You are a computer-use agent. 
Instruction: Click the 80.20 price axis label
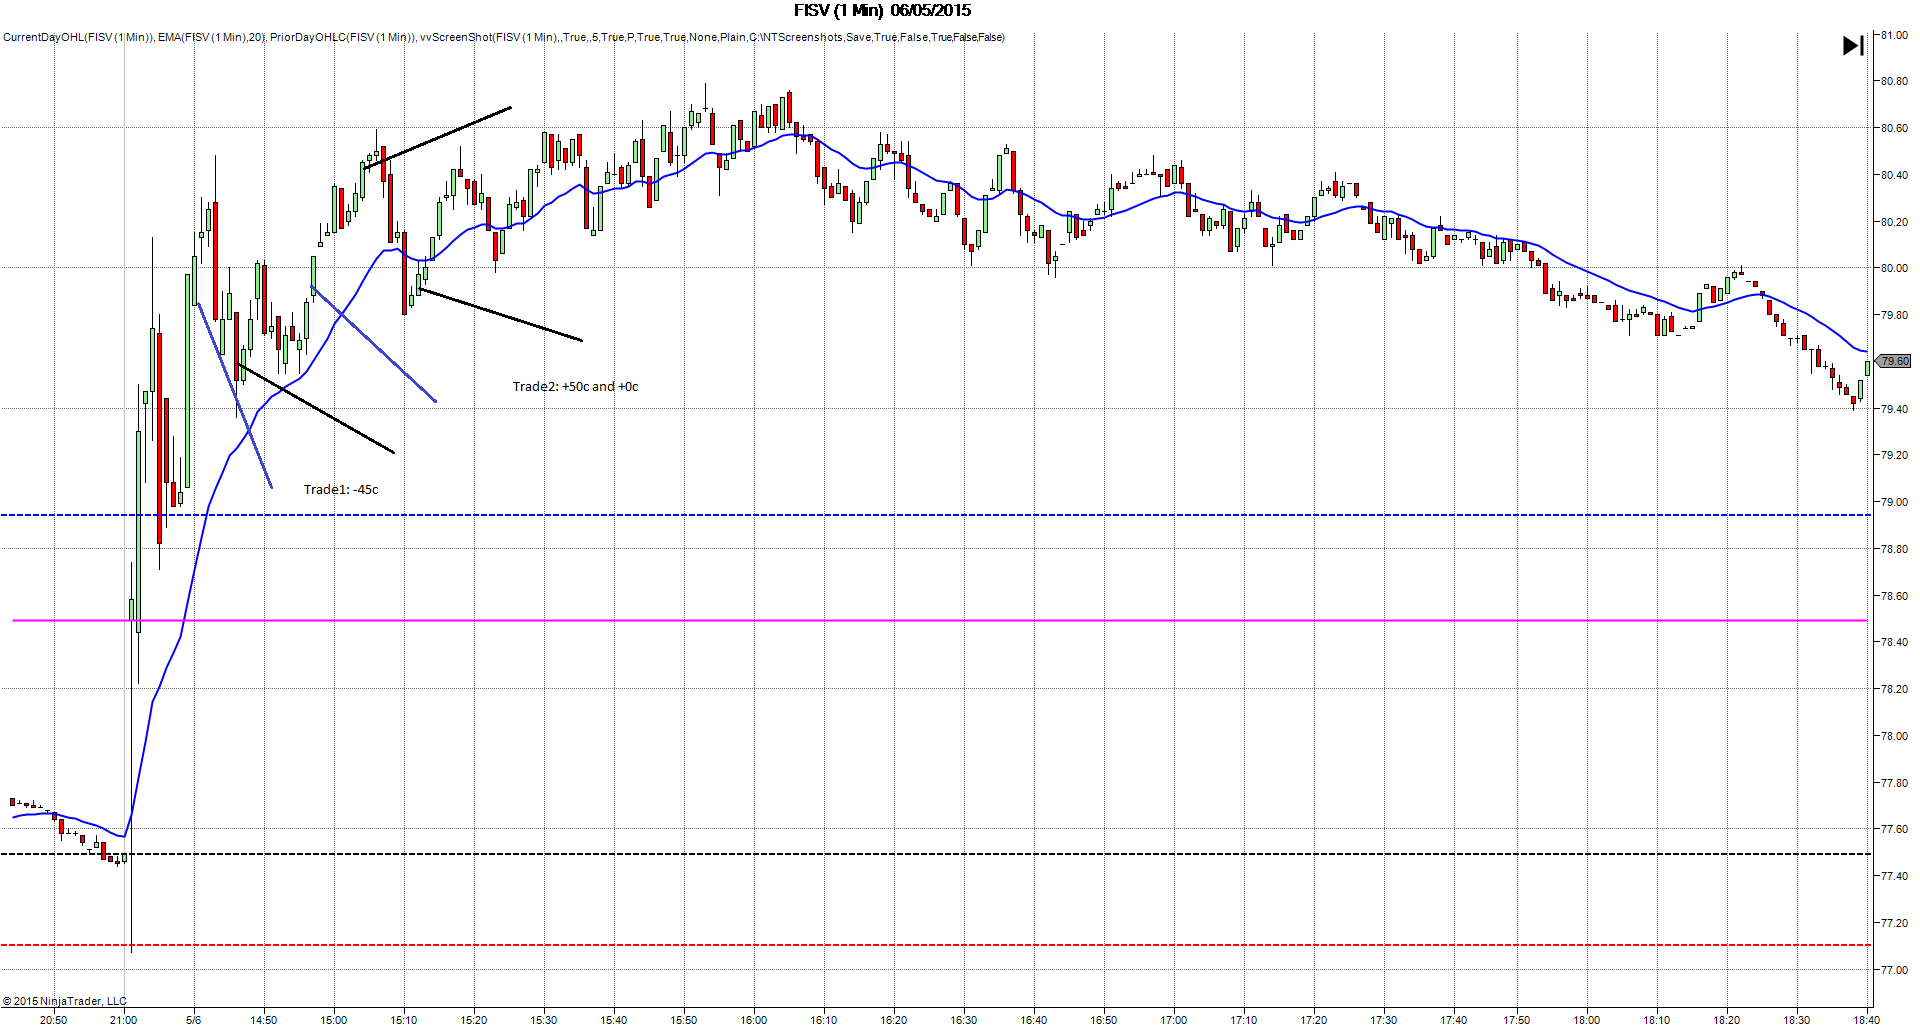1894,222
